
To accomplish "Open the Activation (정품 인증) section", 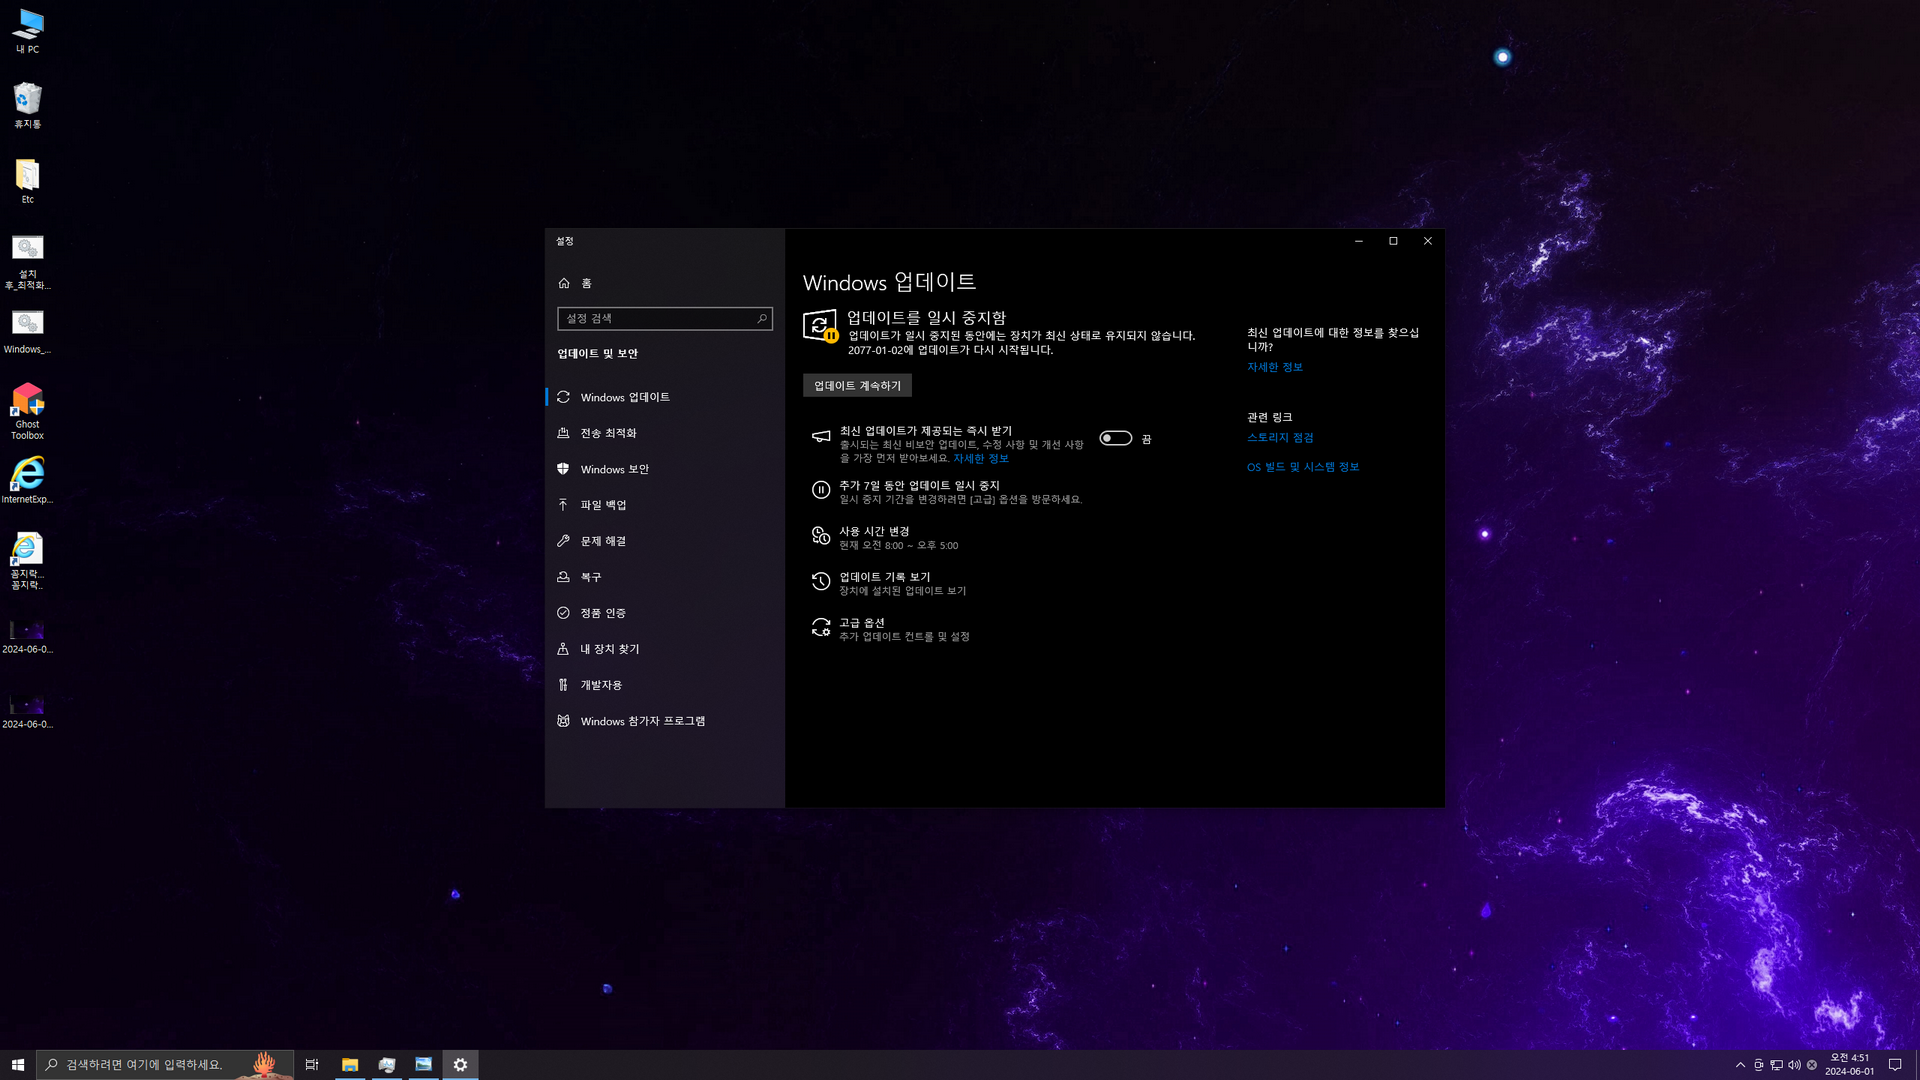I will (602, 613).
